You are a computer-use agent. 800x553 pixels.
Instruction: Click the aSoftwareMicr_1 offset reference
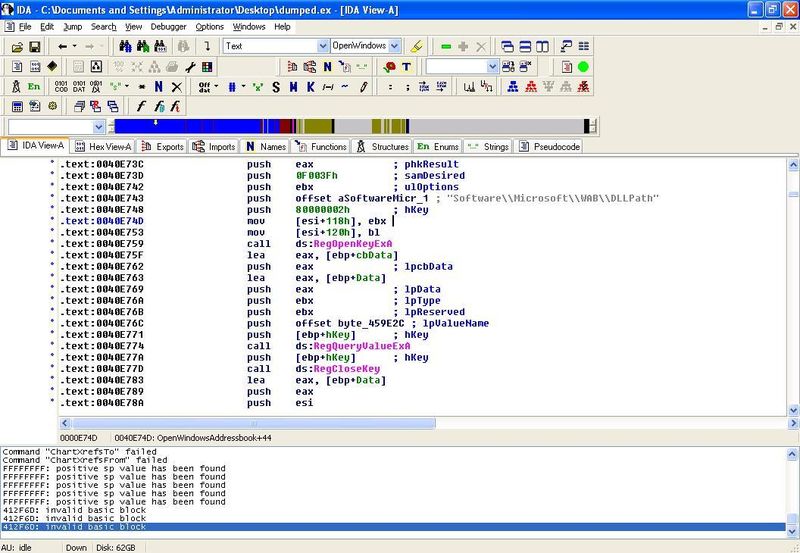383,198
